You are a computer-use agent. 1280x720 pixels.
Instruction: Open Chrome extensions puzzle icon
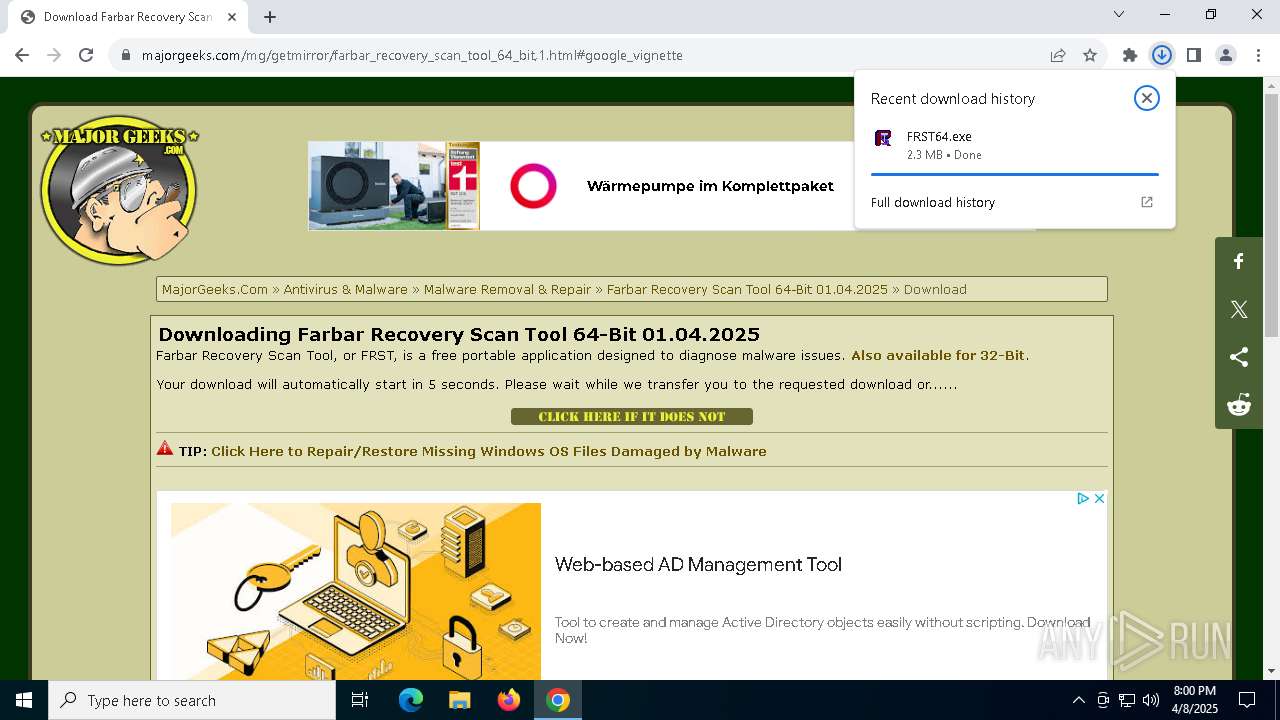click(1130, 55)
